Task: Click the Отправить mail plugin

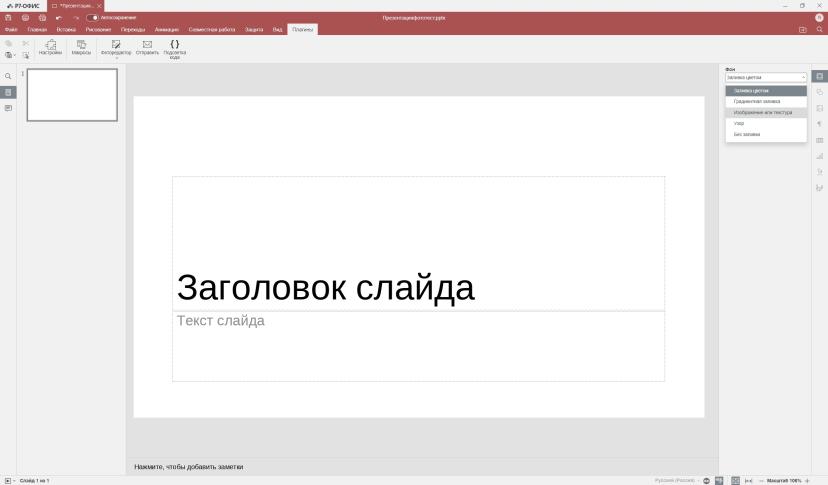Action: 147,47
